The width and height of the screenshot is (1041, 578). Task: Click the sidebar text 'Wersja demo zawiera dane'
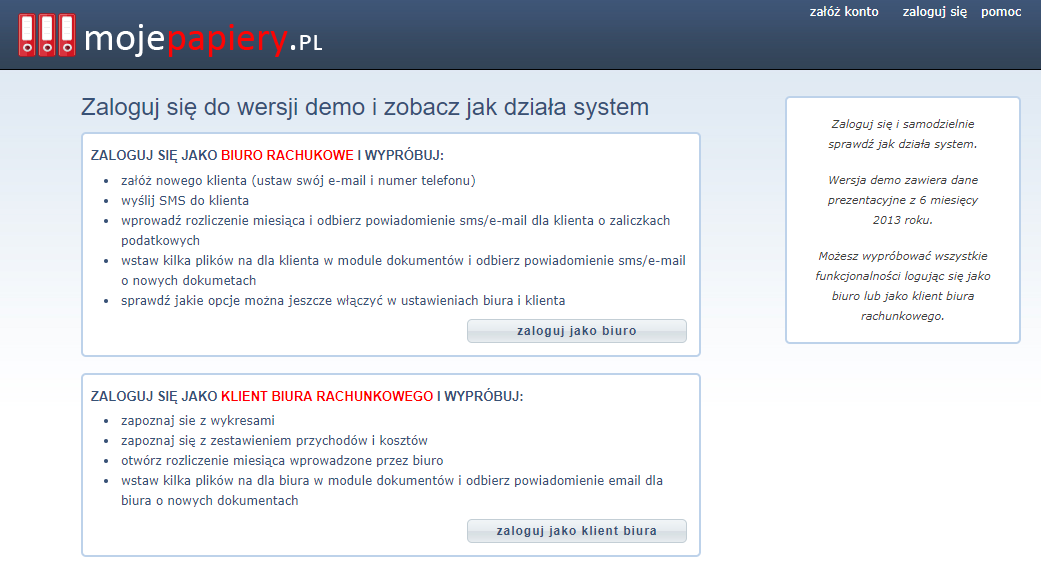[902, 181]
